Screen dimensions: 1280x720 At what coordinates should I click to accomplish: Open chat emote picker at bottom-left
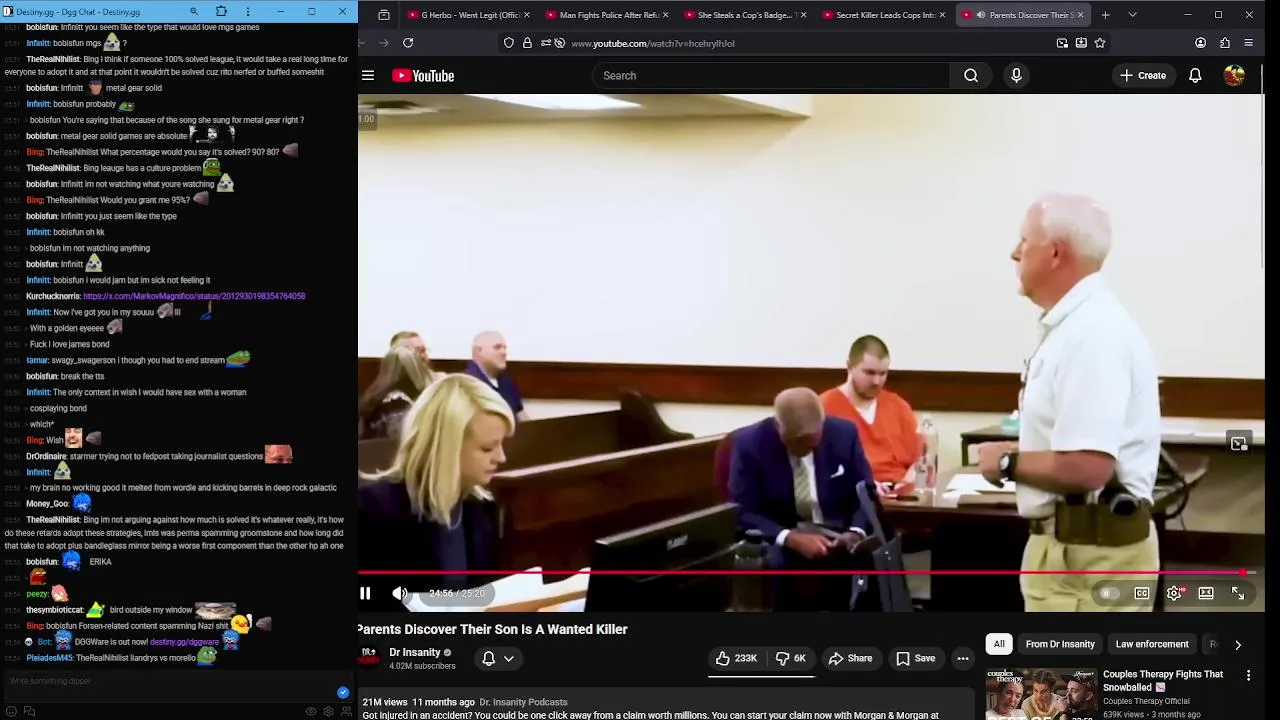tap(11, 711)
